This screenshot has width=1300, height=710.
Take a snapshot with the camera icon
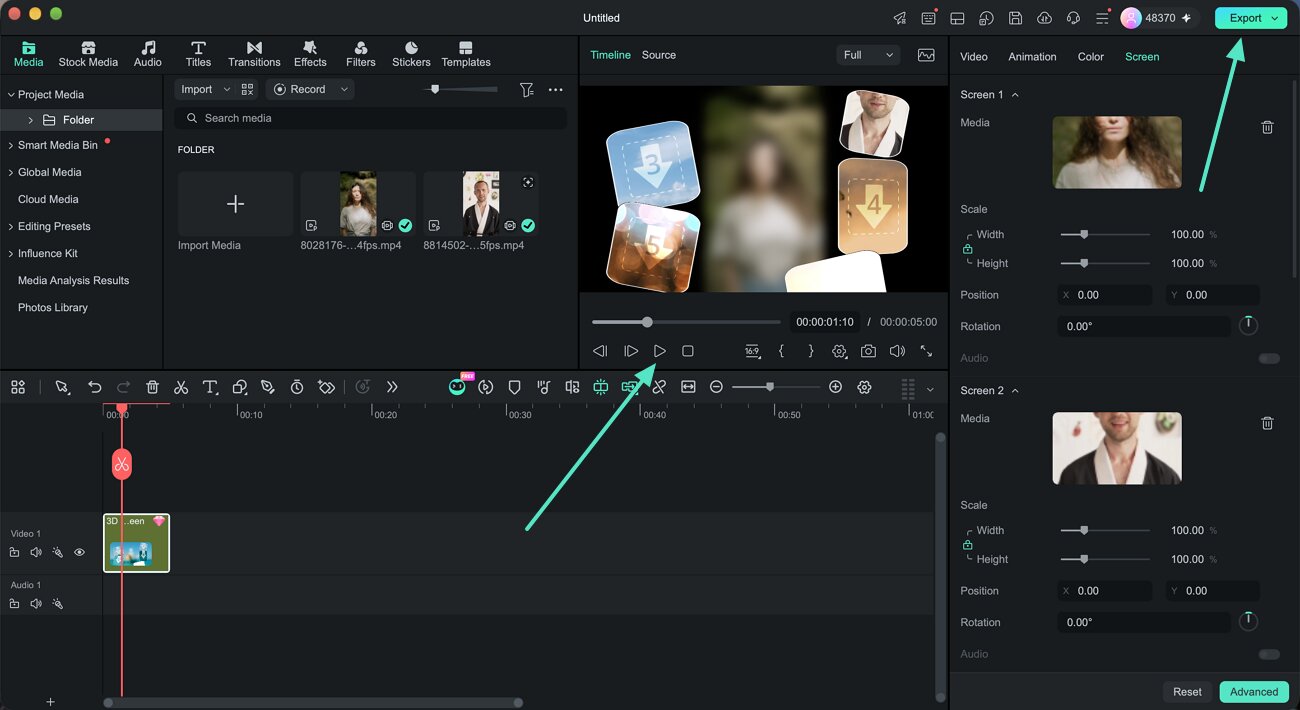tap(868, 351)
